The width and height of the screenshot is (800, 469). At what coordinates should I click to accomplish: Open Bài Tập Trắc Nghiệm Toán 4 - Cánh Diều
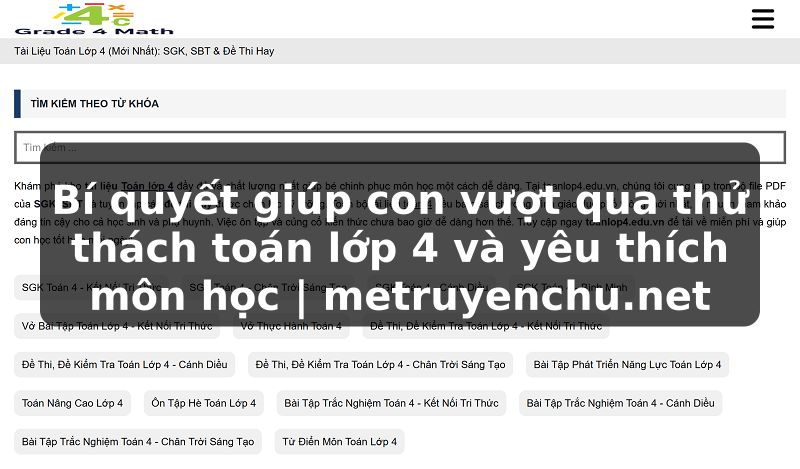point(620,403)
